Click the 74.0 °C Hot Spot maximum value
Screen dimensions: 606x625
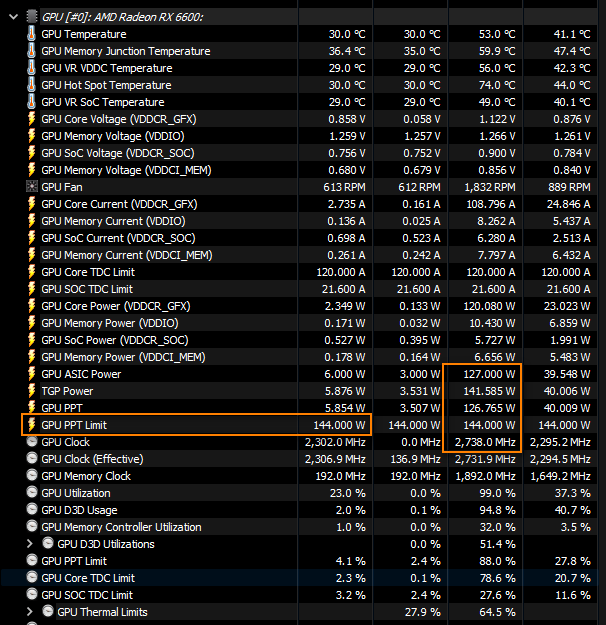(x=497, y=85)
